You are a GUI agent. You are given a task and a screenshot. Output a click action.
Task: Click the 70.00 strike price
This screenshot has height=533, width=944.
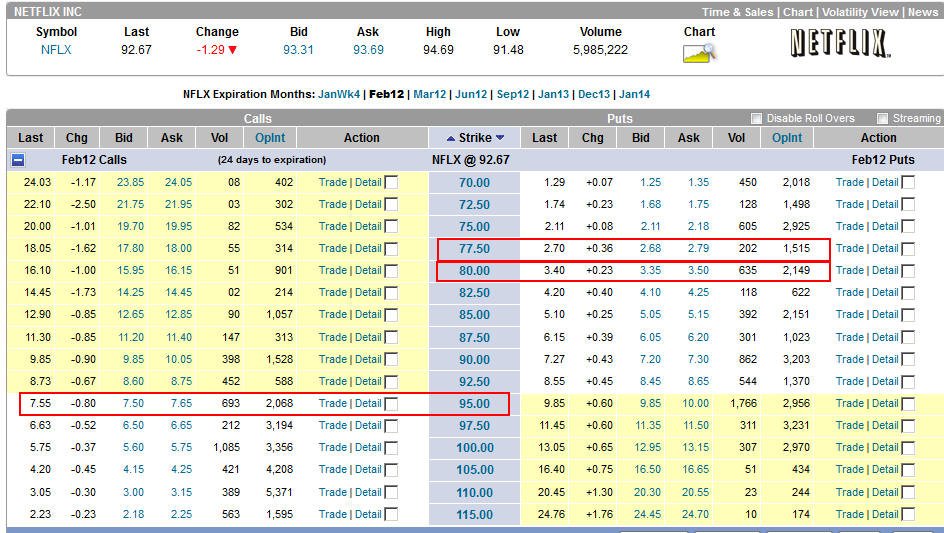point(474,182)
